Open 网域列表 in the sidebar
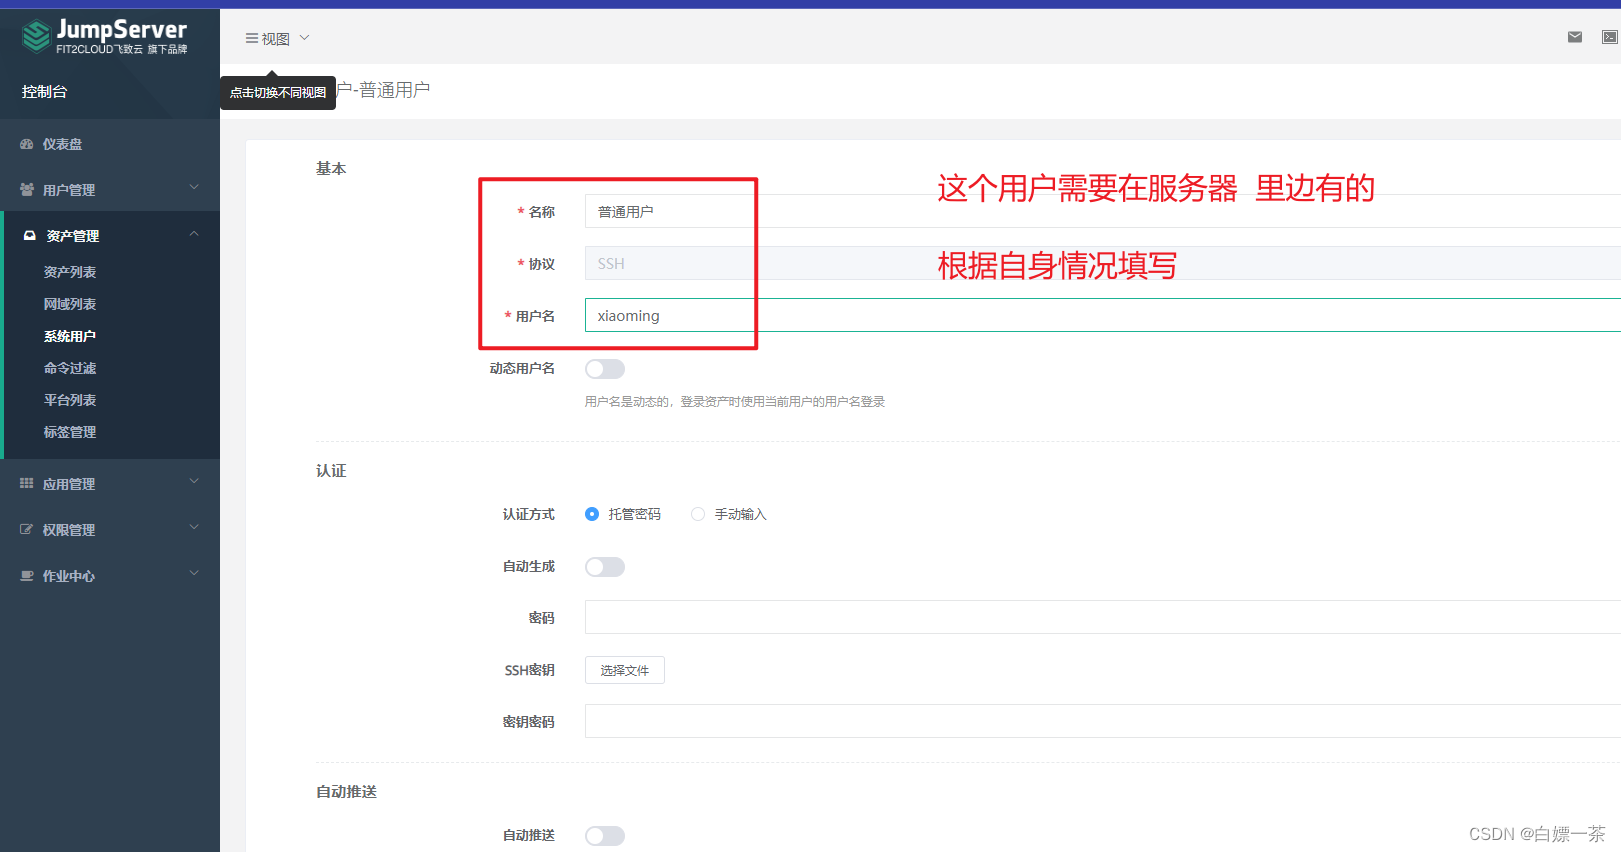Image resolution: width=1621 pixels, height=852 pixels. [70, 304]
